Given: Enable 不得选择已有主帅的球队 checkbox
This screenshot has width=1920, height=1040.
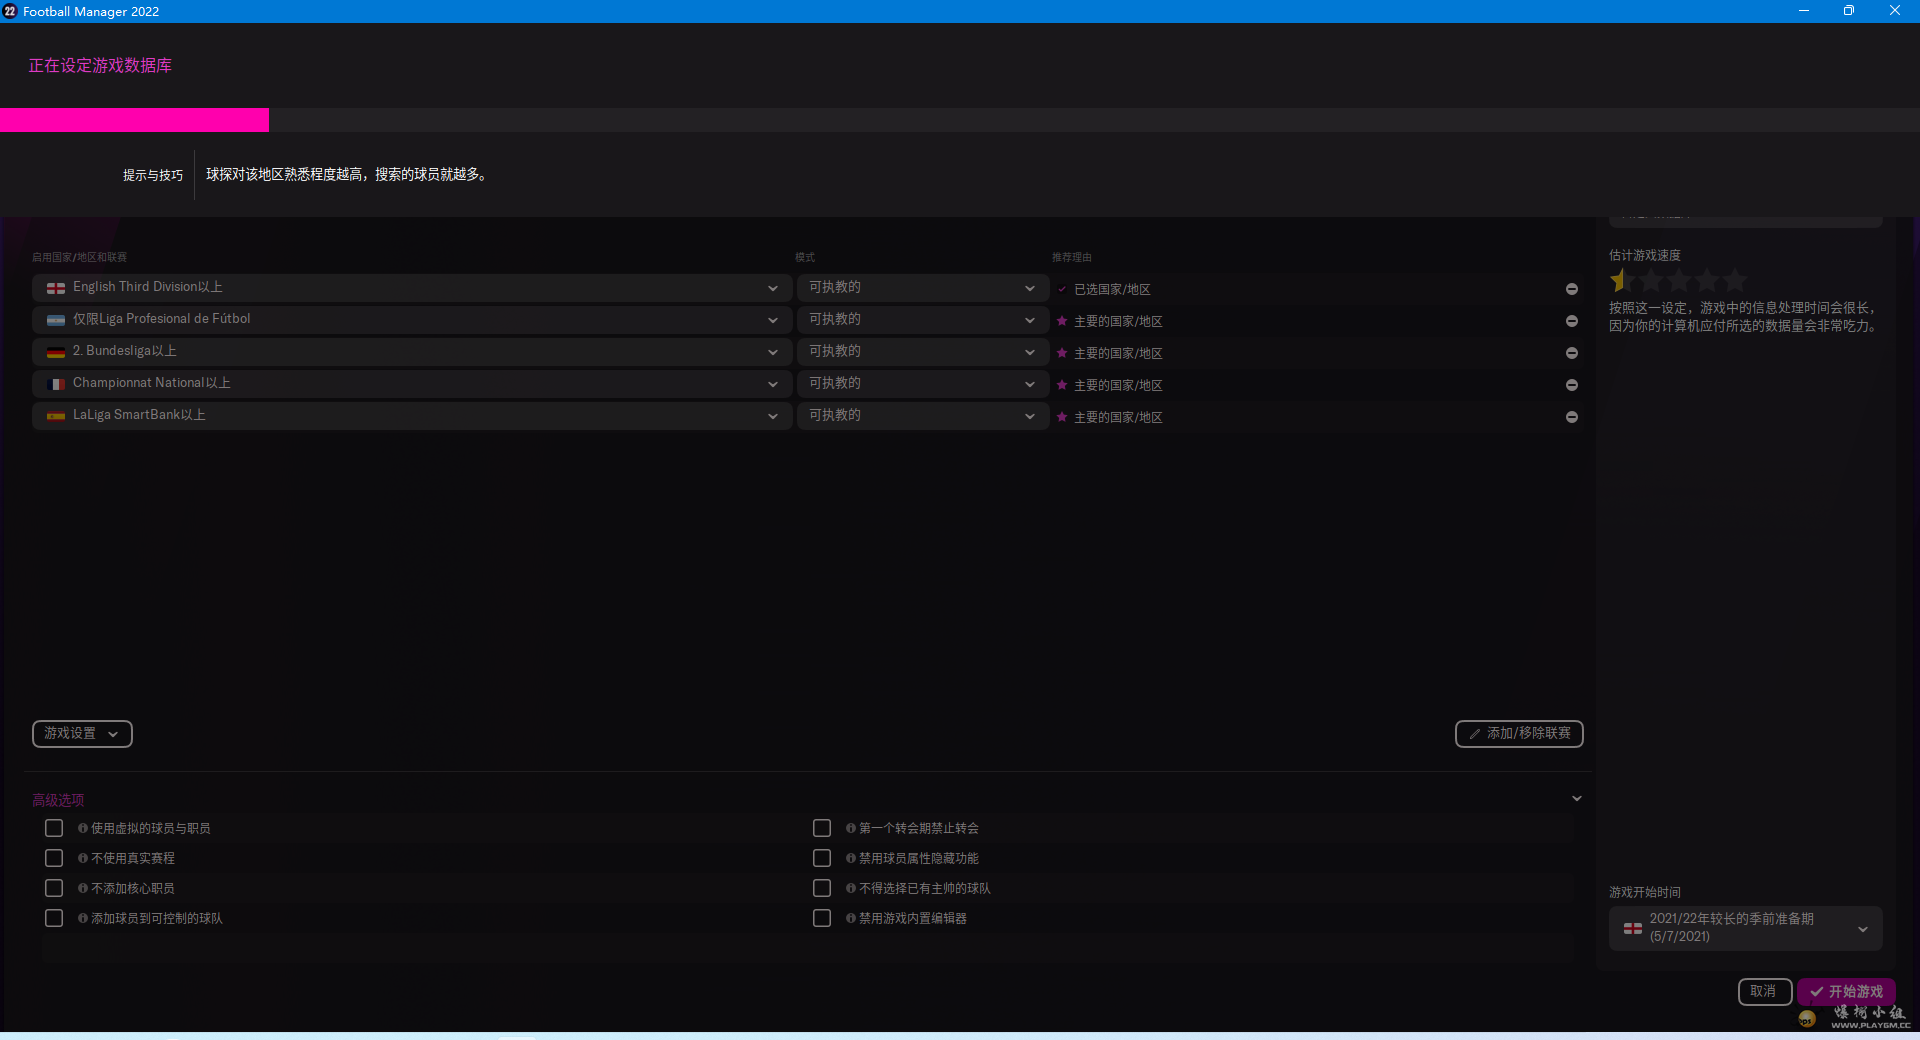Looking at the screenshot, I should coord(822,888).
